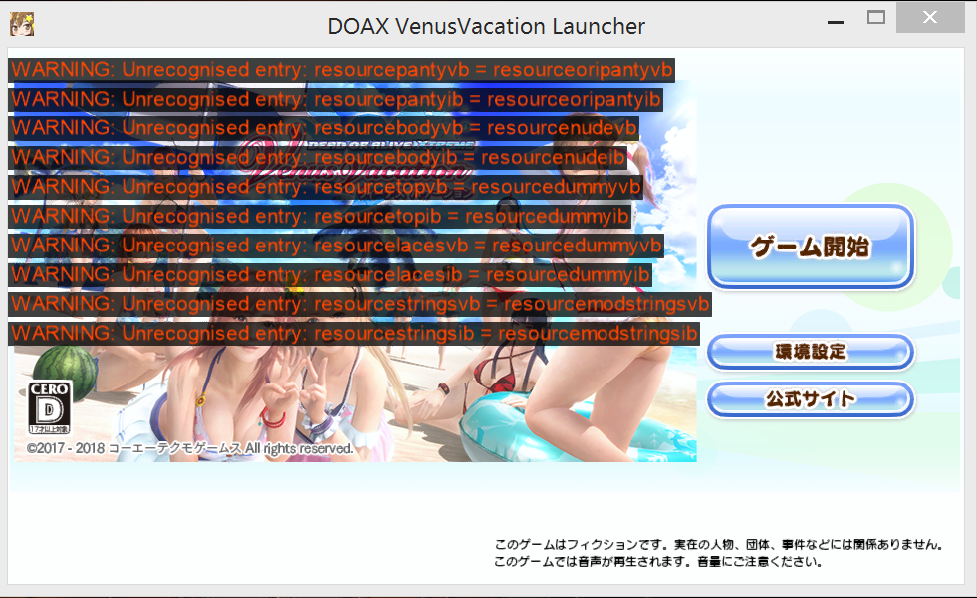977x598 pixels.
Task: Open the 公式サイト official site button
Action: click(x=811, y=399)
